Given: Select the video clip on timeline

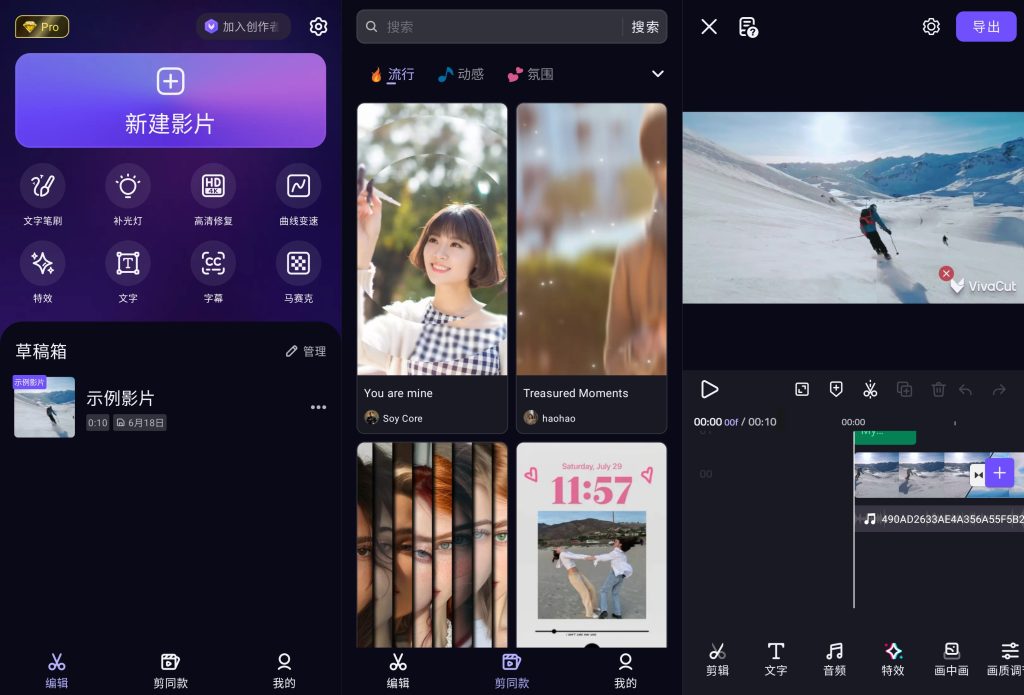Looking at the screenshot, I should (x=911, y=475).
